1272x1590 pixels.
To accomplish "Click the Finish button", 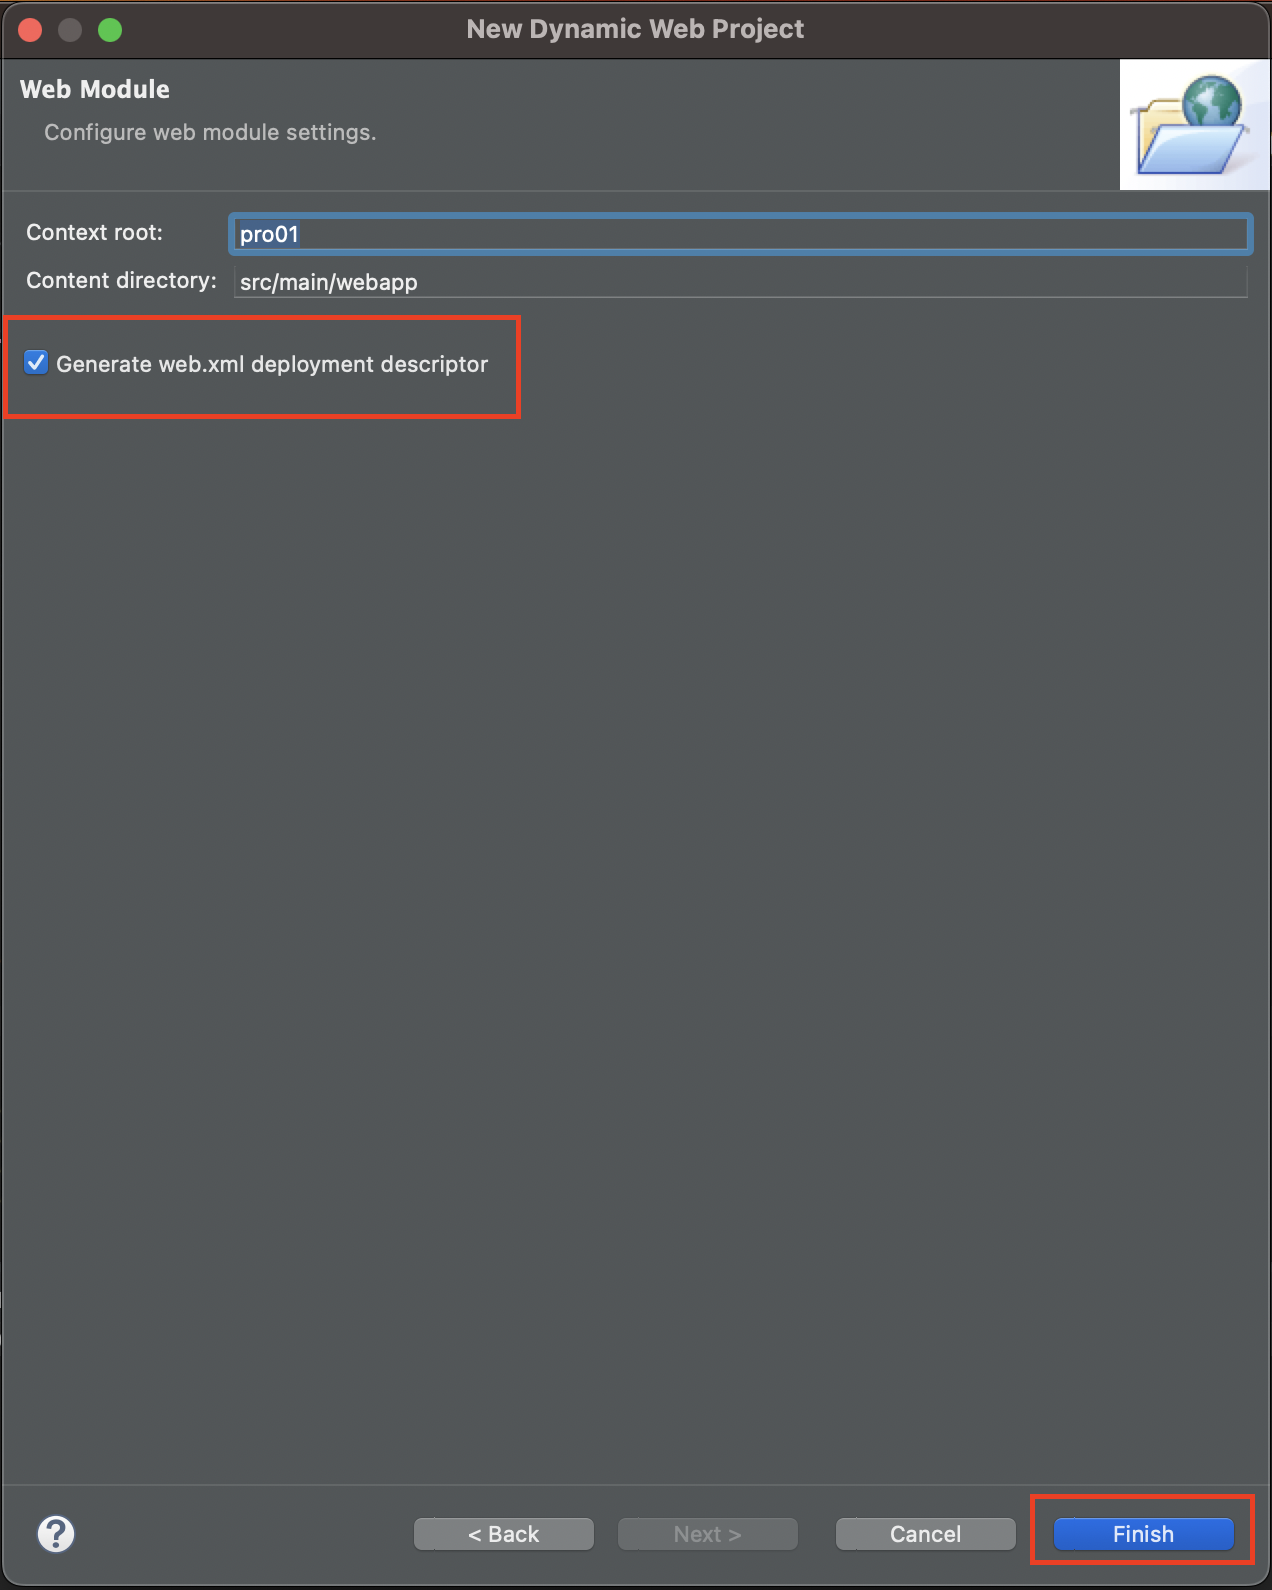I will [x=1143, y=1534].
